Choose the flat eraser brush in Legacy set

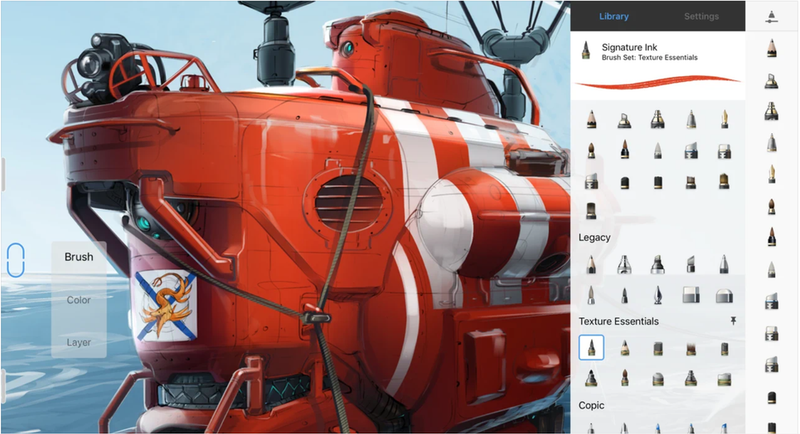[x=690, y=295]
